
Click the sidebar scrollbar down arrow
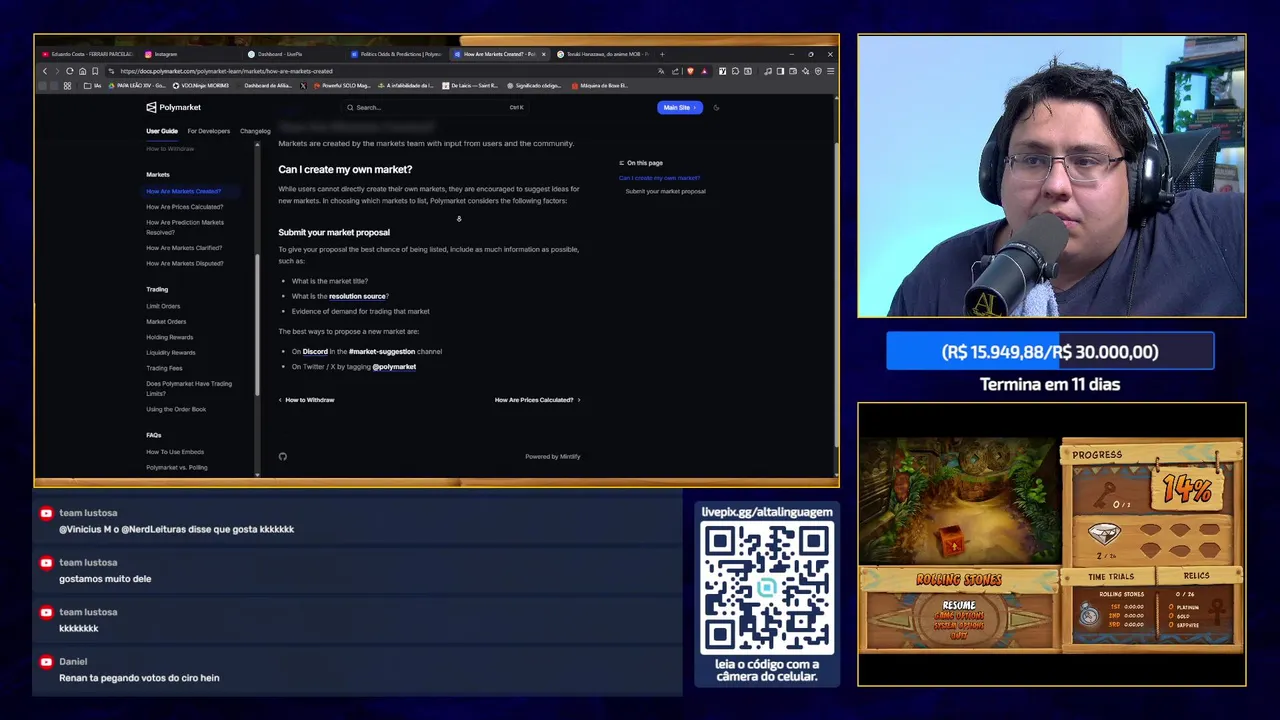coord(257,474)
